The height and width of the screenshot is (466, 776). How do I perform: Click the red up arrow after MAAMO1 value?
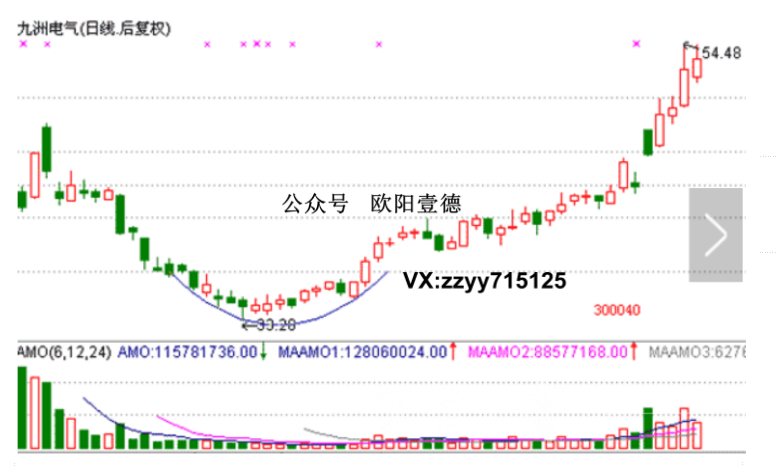(452, 352)
